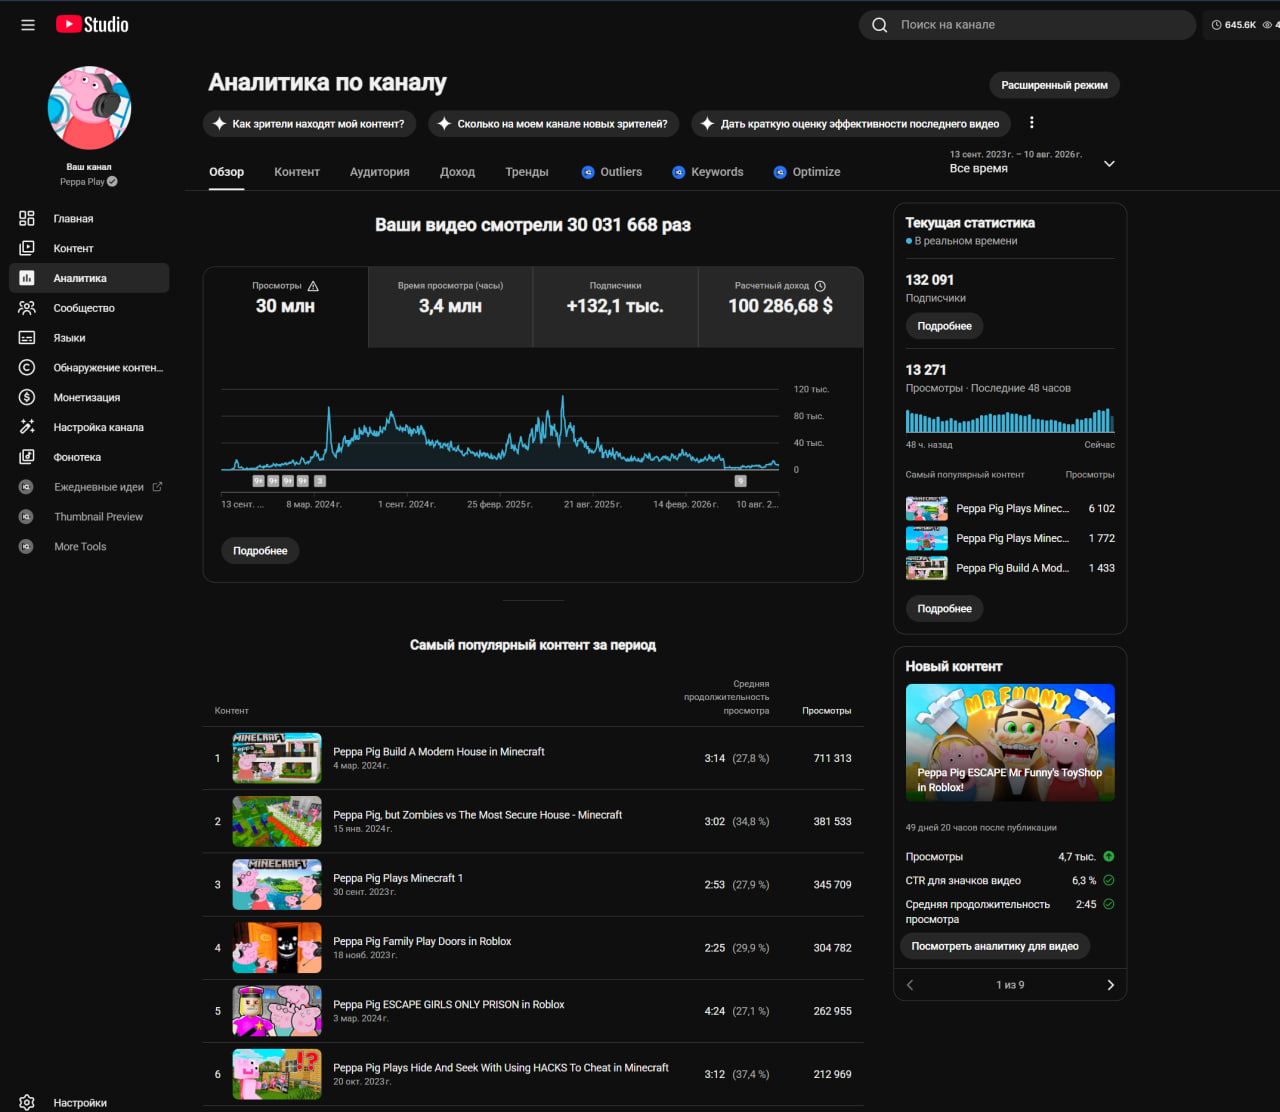Go to the next new content card
This screenshot has width=1280, height=1112.
[1110, 985]
